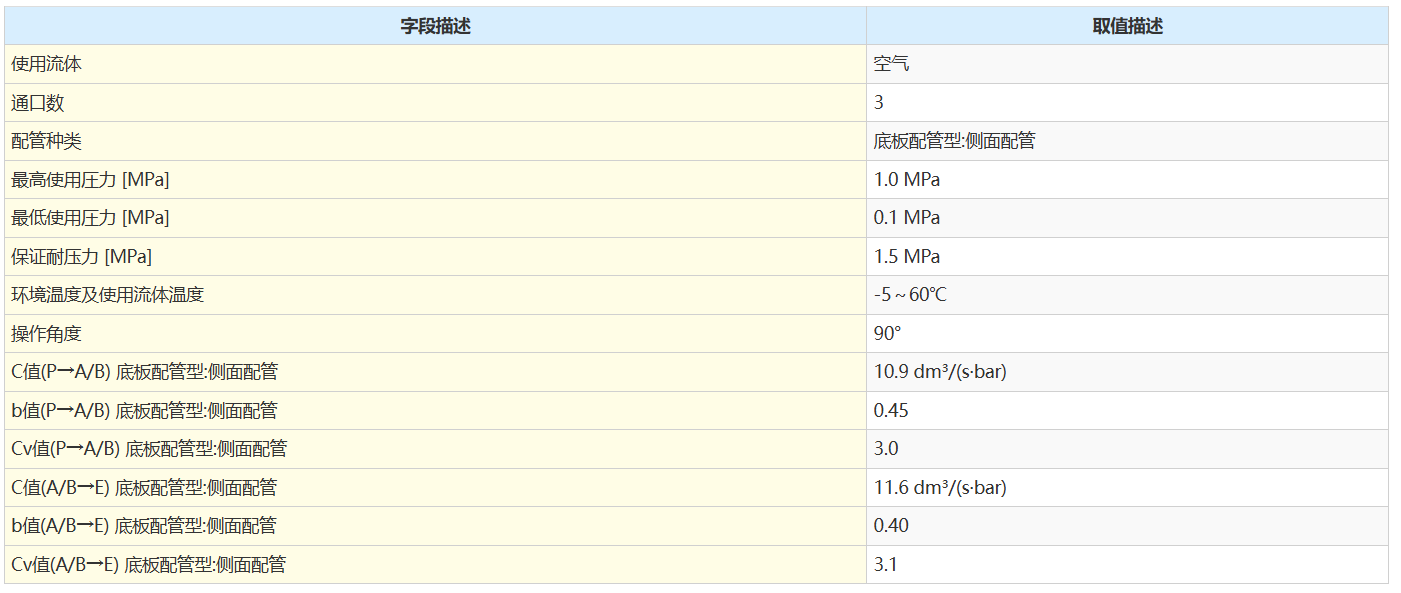Screen dimensions: 1401x593
Task: Select the 最低使用压力 [MPa] field cell
Action: (90, 218)
